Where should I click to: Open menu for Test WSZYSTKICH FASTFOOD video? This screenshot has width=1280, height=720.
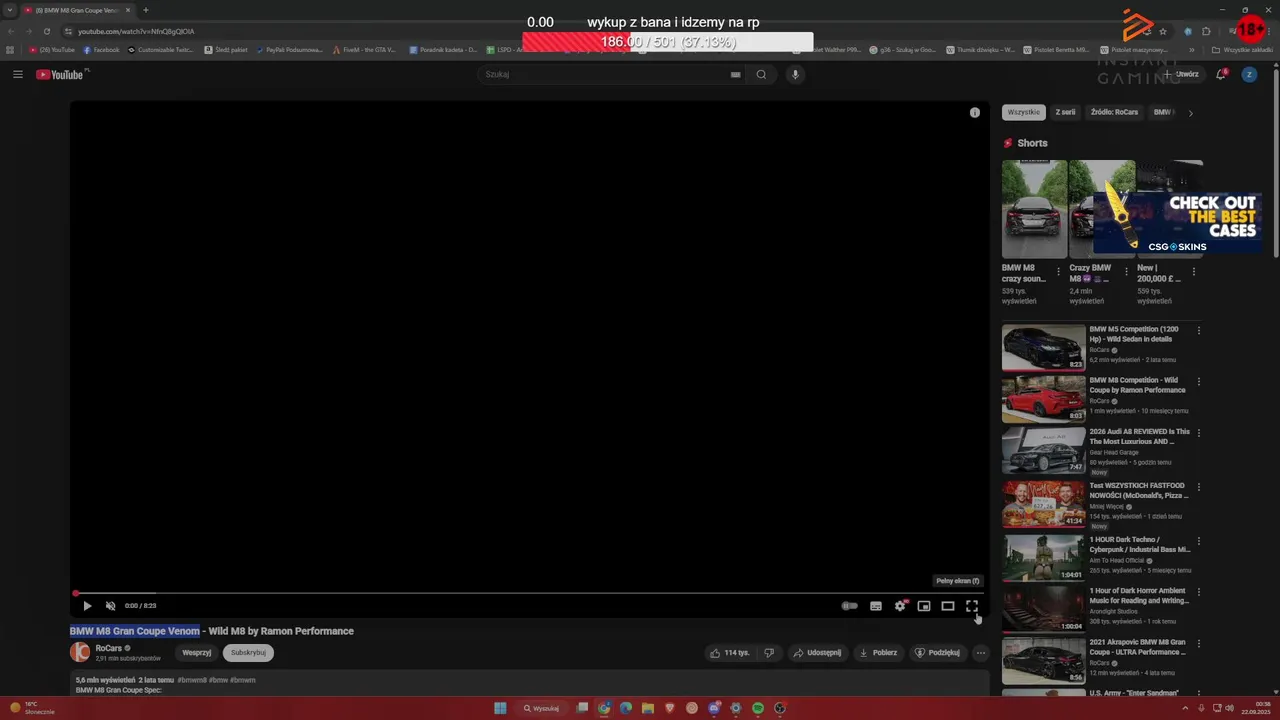[1198, 487]
